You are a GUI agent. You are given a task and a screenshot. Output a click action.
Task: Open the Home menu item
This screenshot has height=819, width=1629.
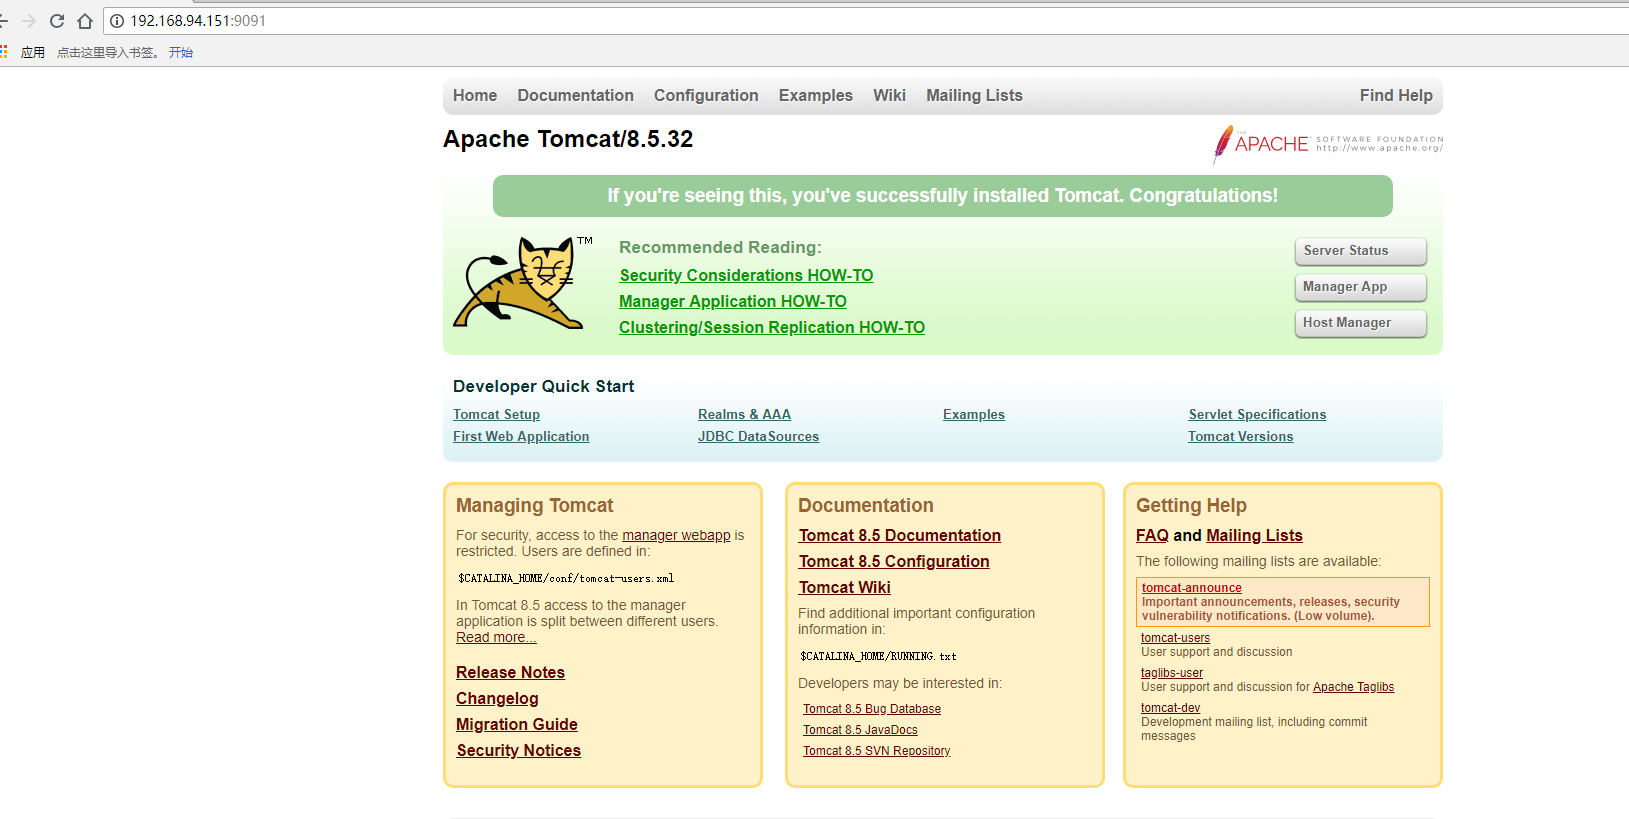click(475, 96)
